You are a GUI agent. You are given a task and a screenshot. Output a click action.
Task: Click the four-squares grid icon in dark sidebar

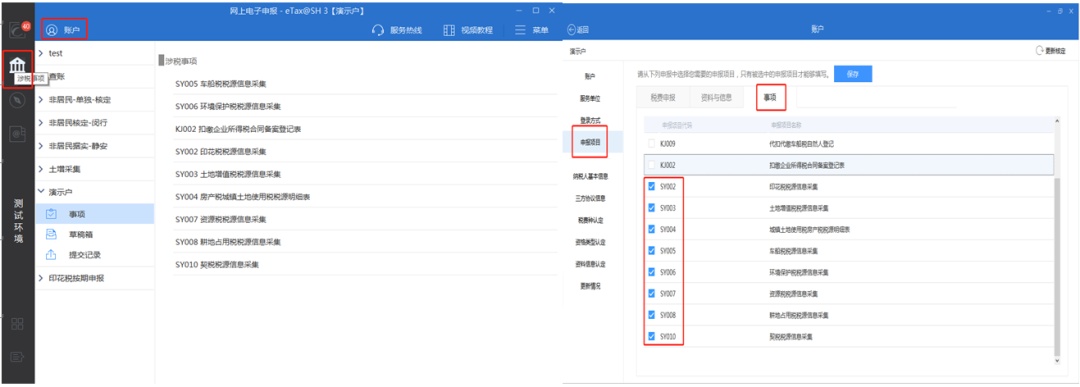[17, 324]
